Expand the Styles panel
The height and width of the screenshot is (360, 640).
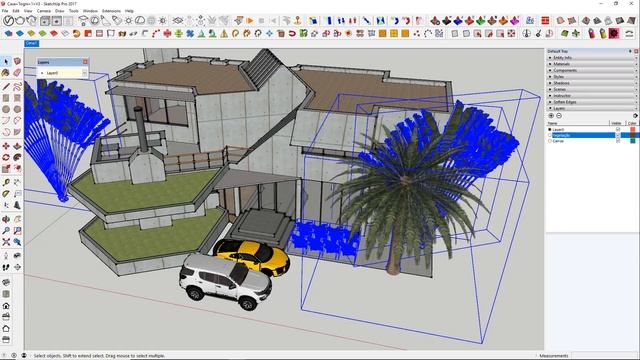pos(592,77)
